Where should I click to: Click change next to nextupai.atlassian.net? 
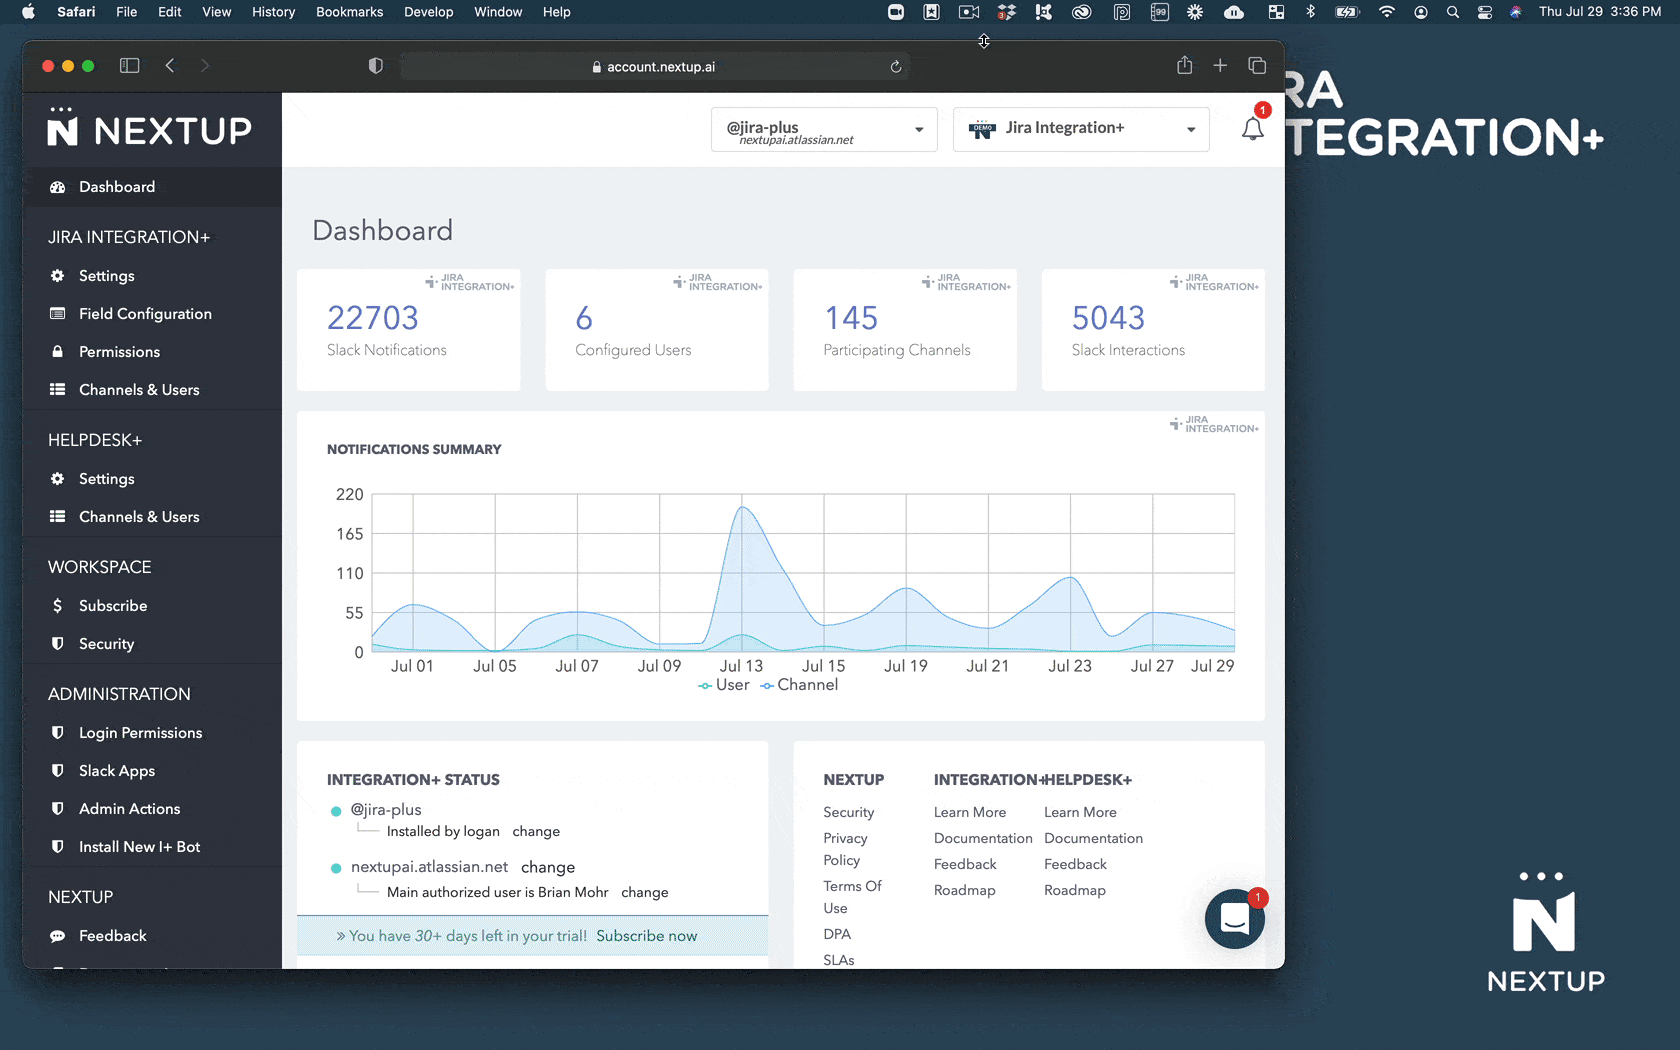tap(548, 868)
